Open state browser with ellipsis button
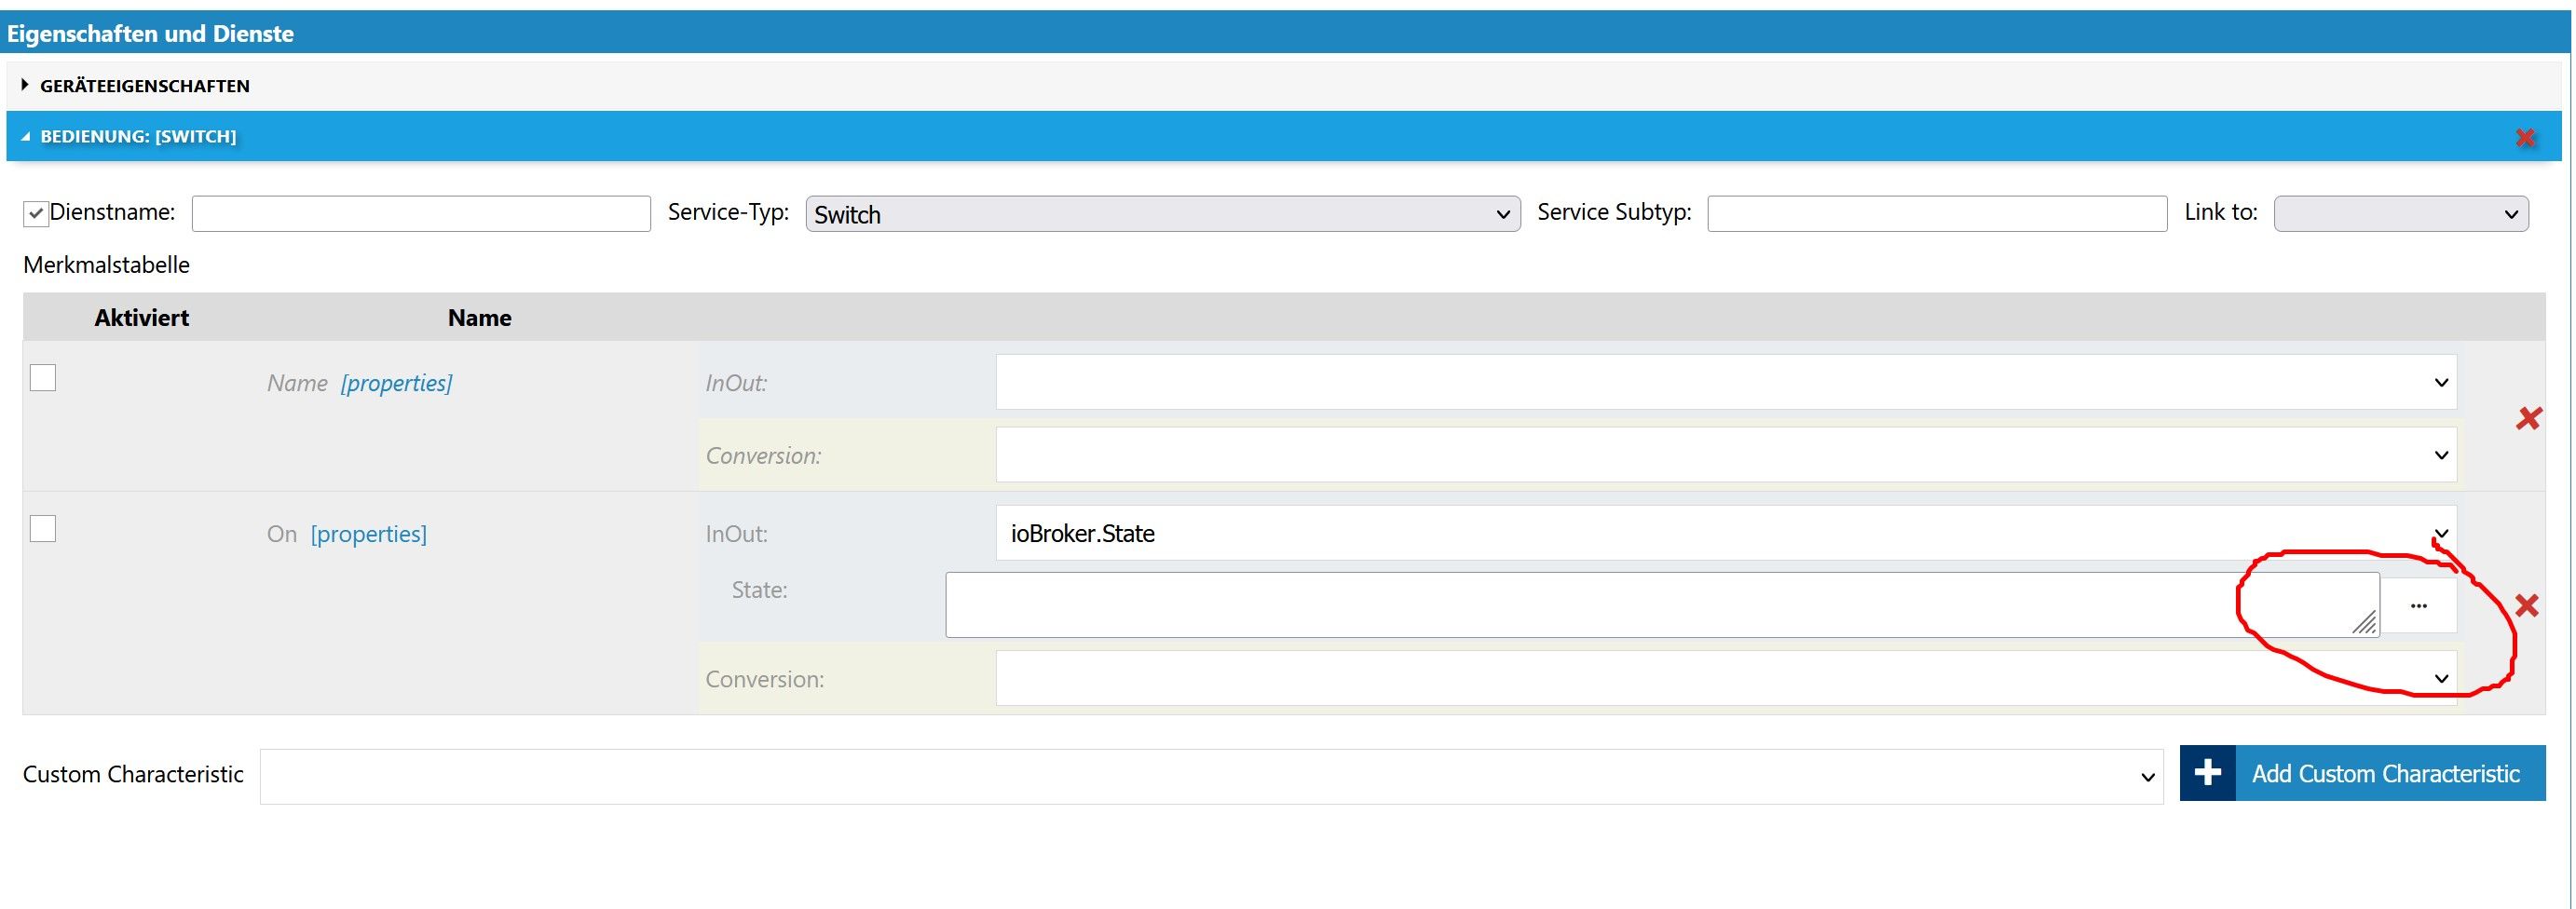The height and width of the screenshot is (909, 2576). (x=2418, y=606)
